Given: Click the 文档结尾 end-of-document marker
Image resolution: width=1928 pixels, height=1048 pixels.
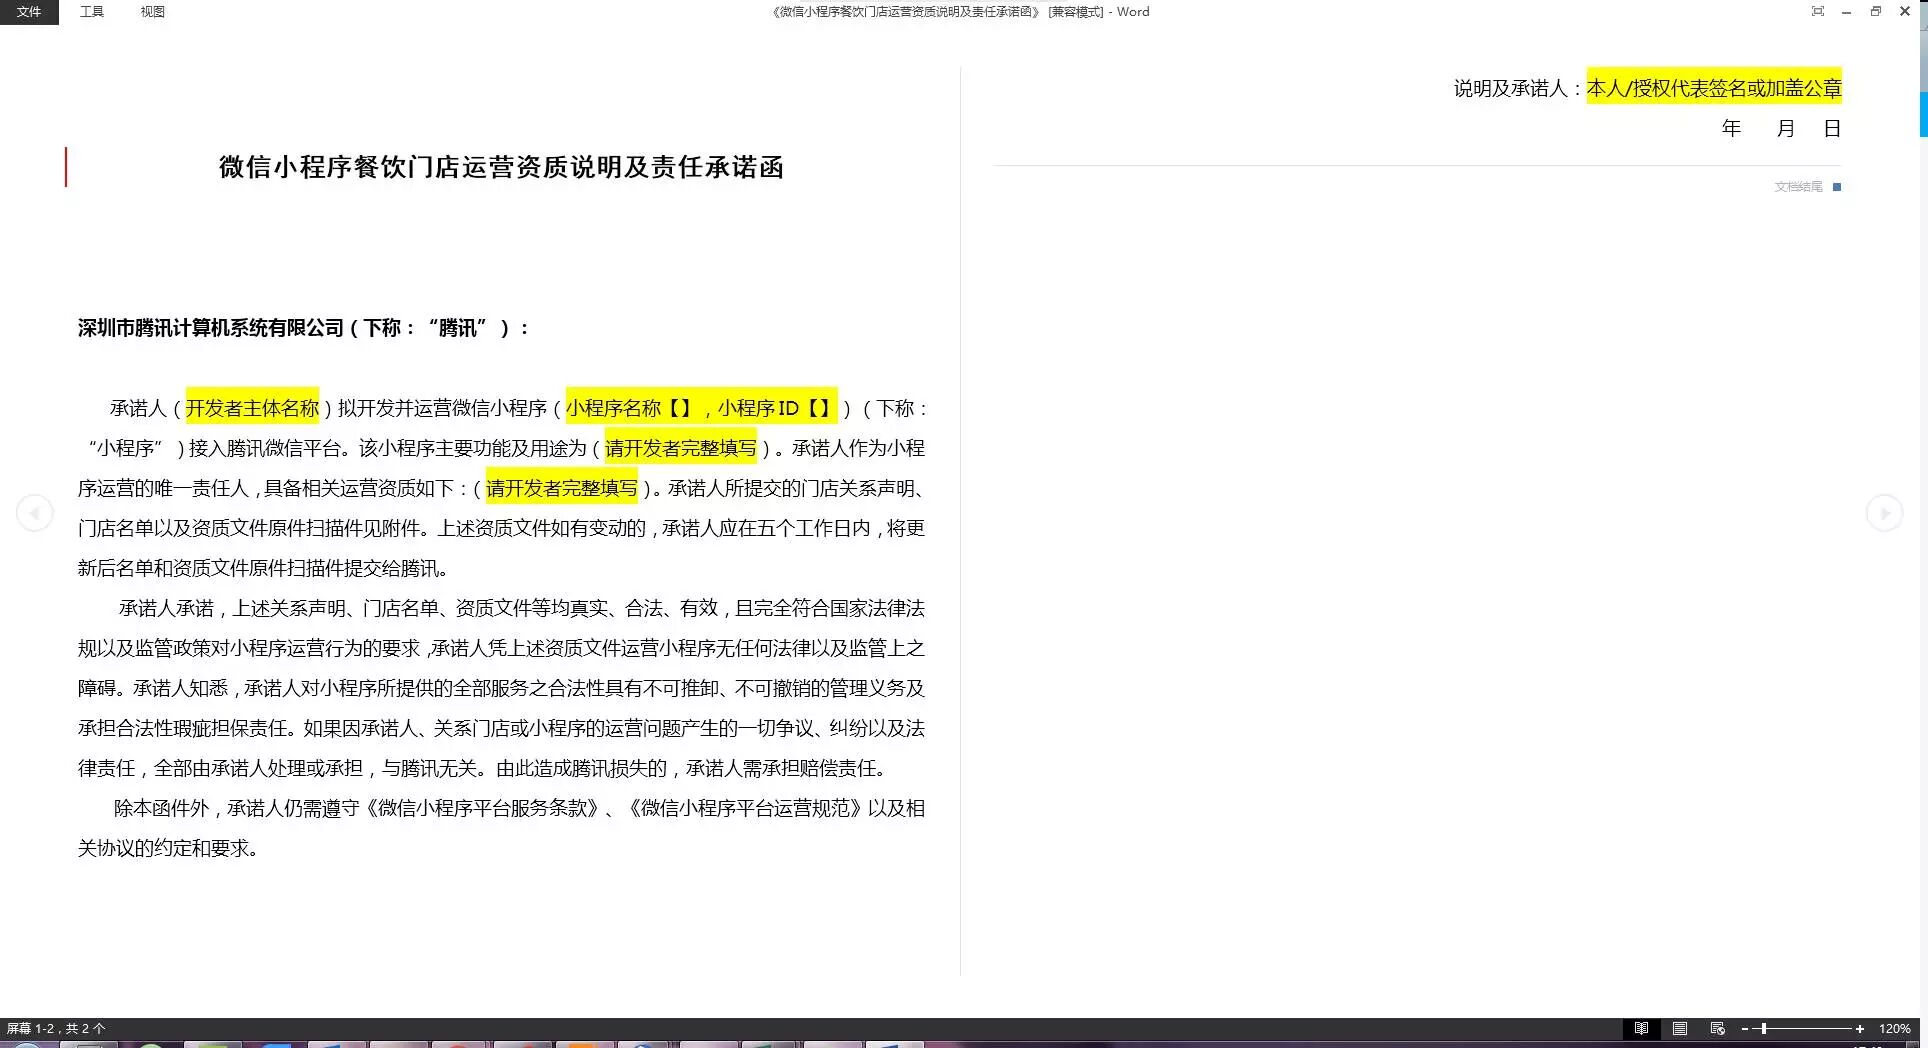Looking at the screenshot, I should [1807, 187].
